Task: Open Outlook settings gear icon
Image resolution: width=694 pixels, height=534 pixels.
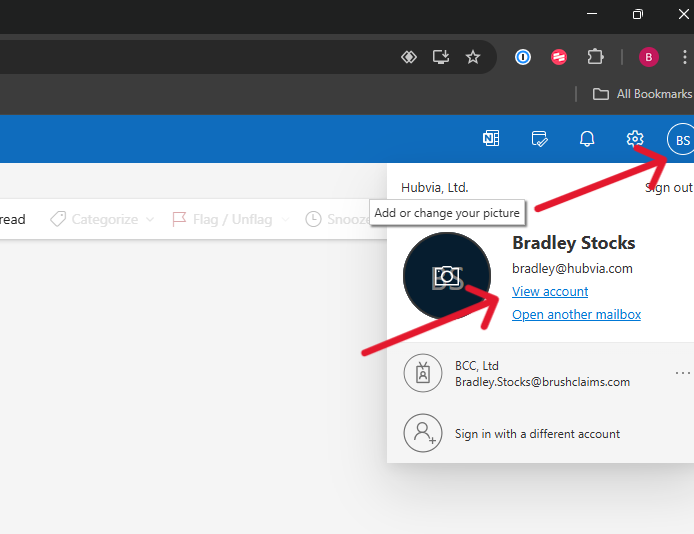Action: point(635,139)
